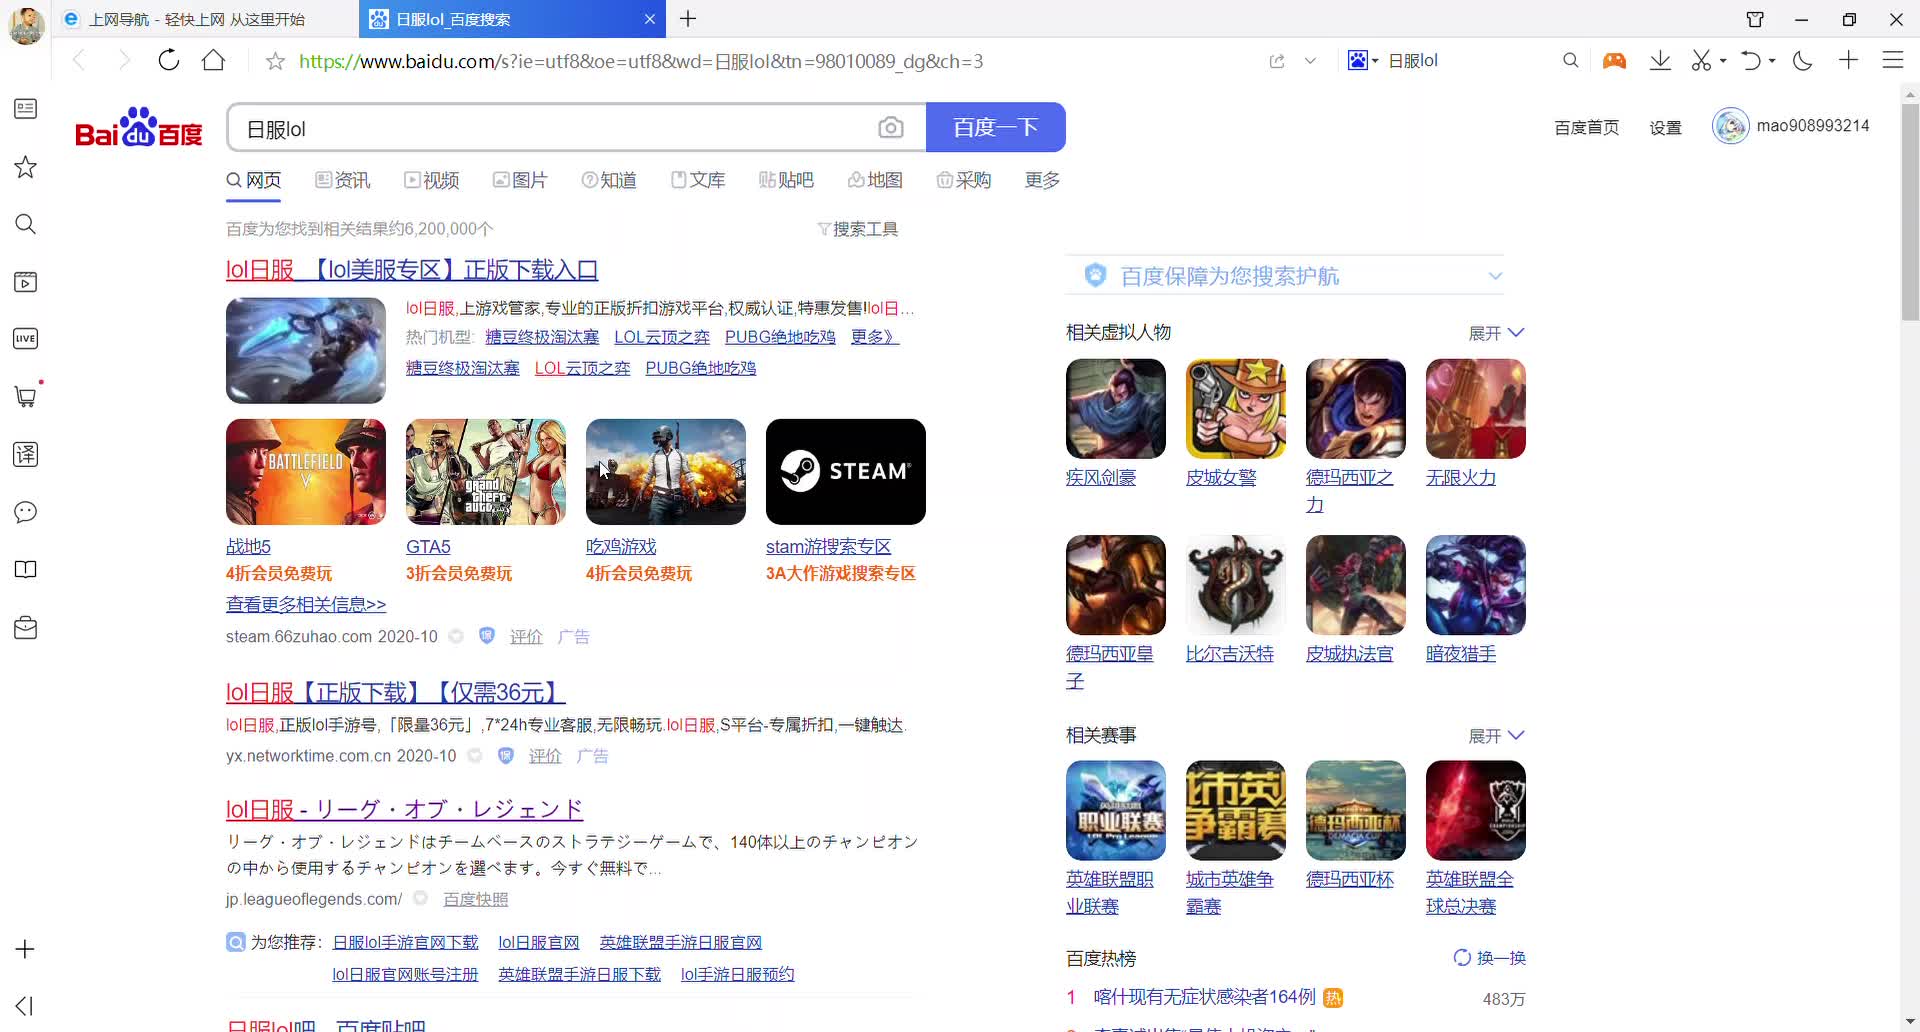
Task: Click the scissors screenshot tool icon
Action: pyautogui.click(x=1701, y=60)
